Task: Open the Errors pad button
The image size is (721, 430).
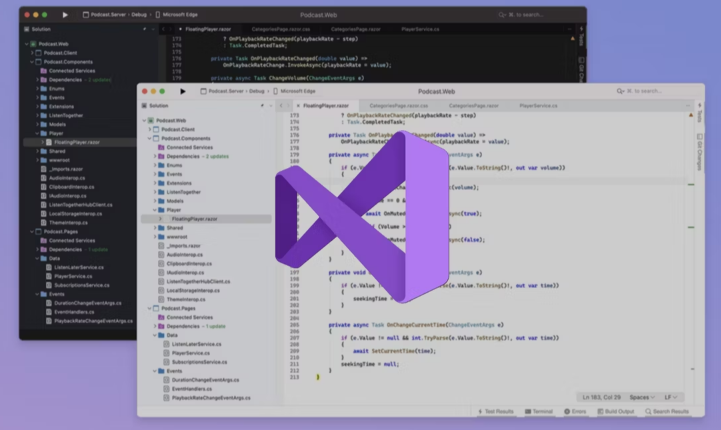Action: pyautogui.click(x=575, y=412)
